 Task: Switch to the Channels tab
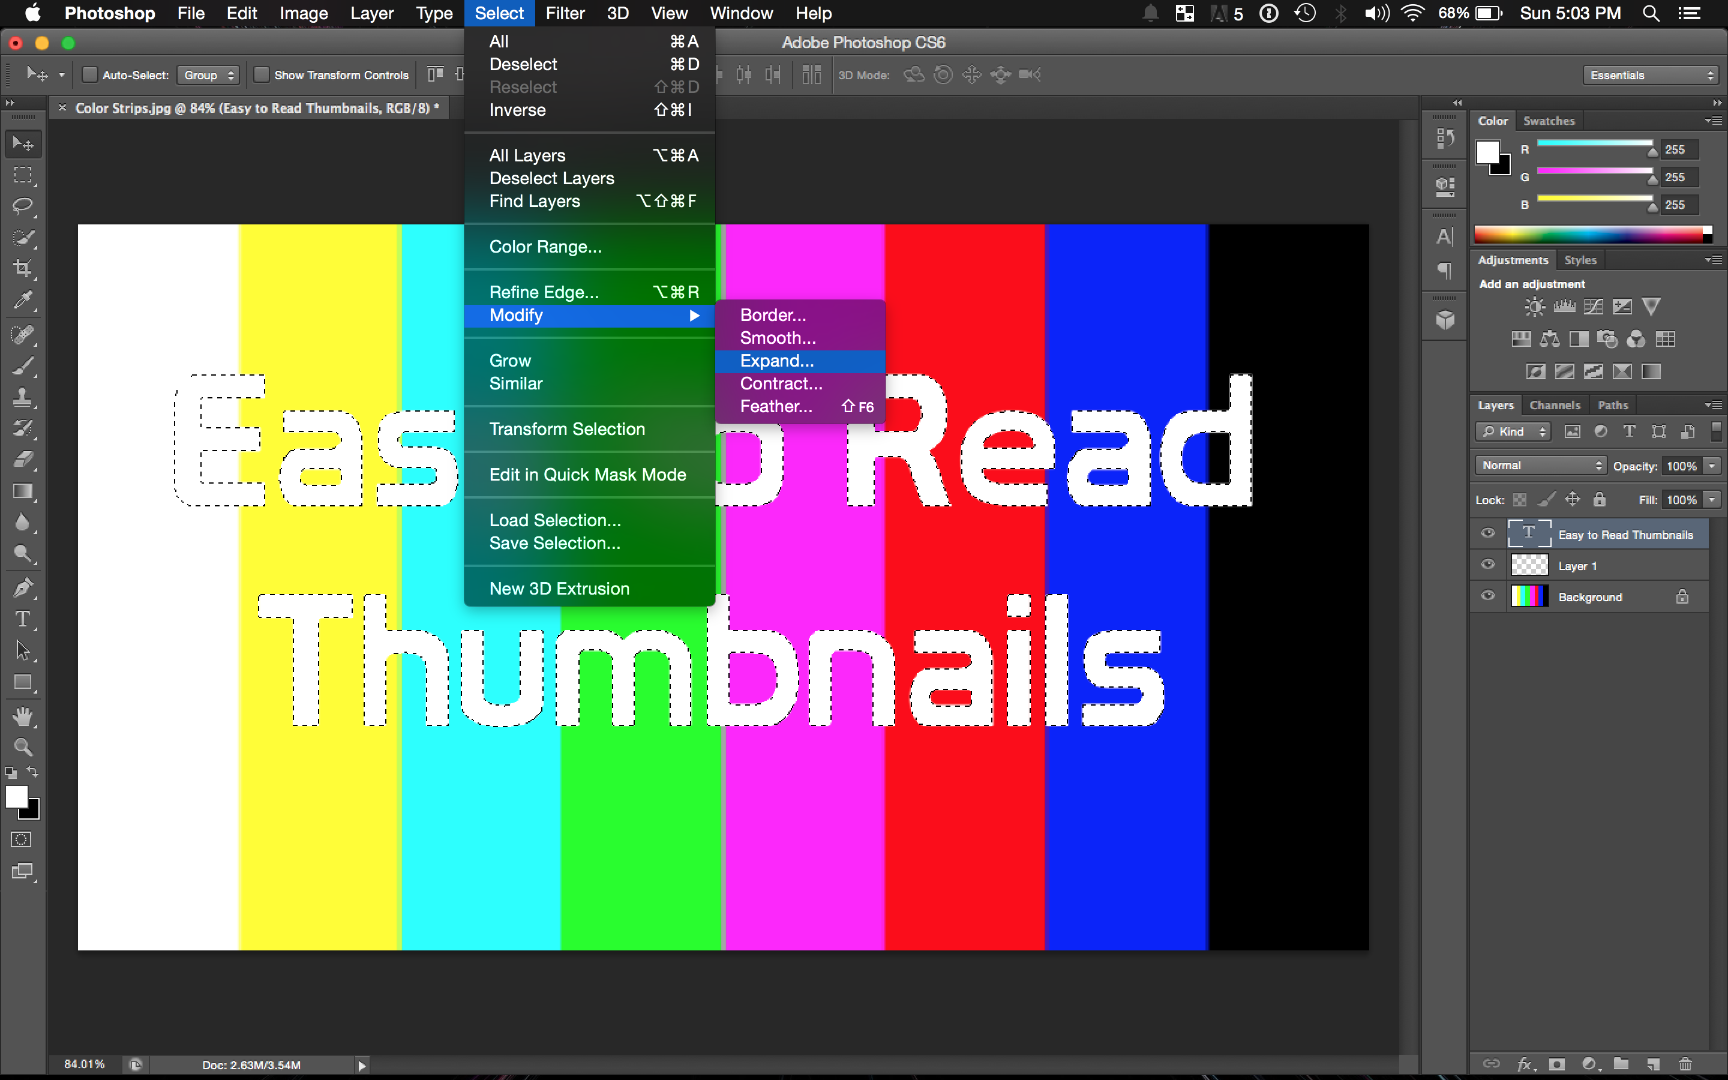(1555, 404)
